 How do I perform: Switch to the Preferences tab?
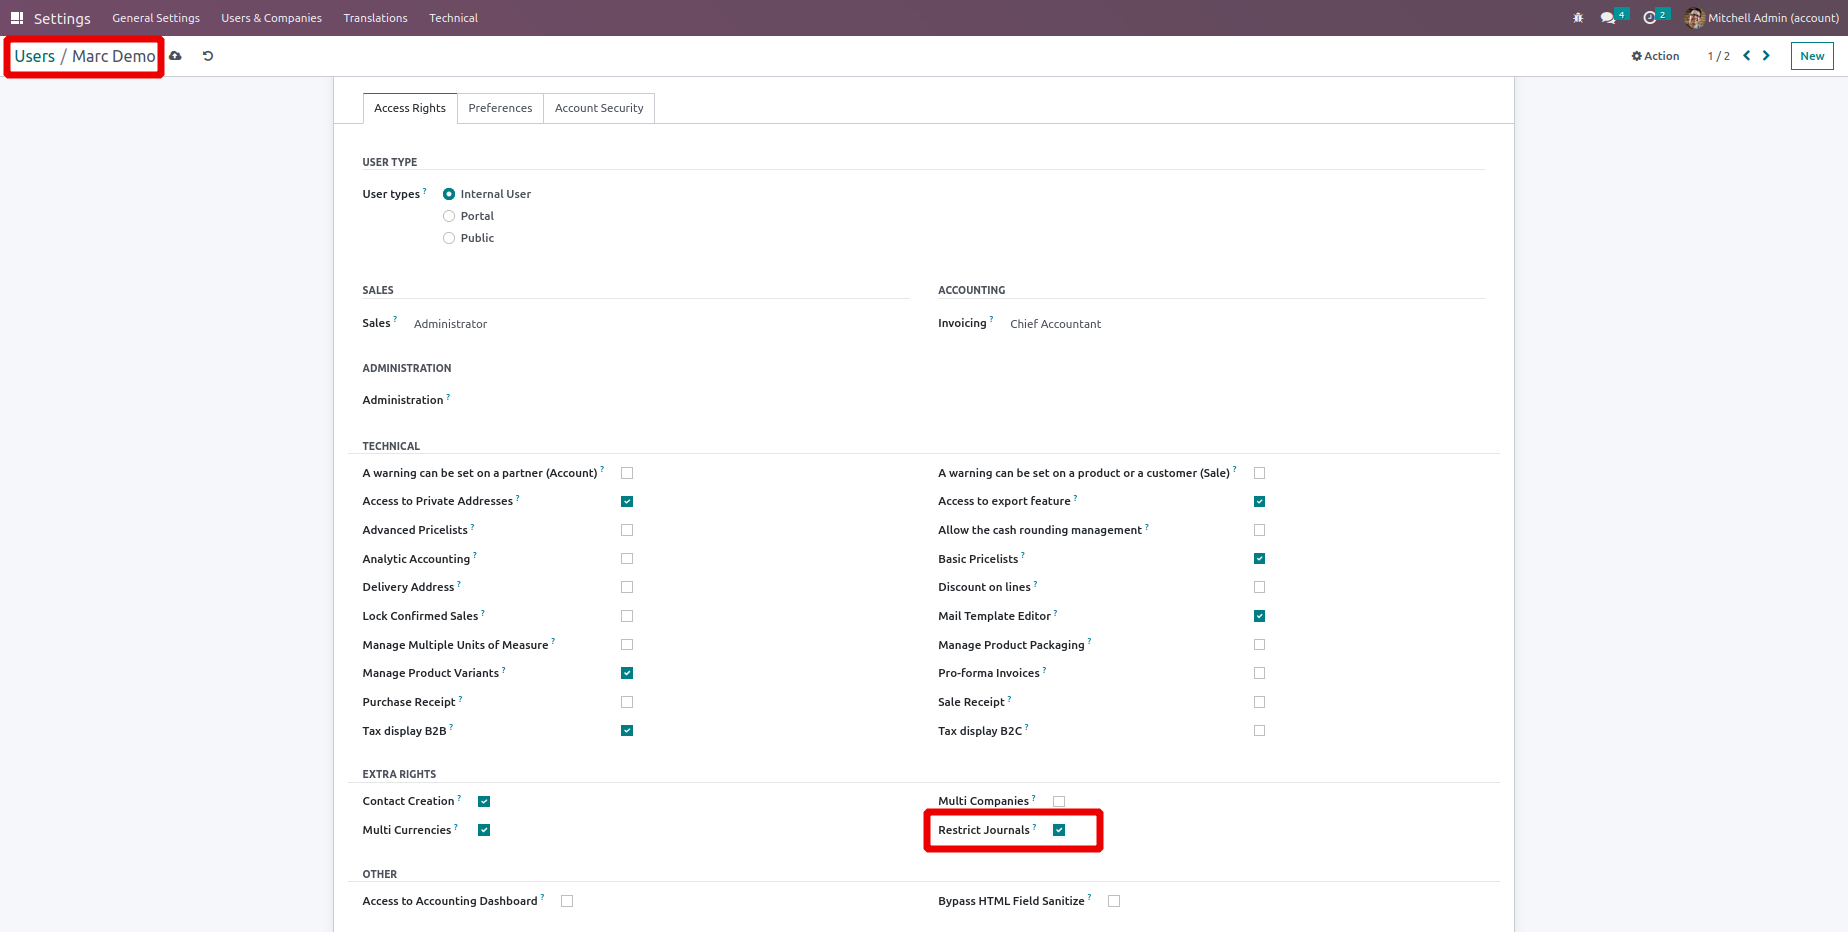500,108
